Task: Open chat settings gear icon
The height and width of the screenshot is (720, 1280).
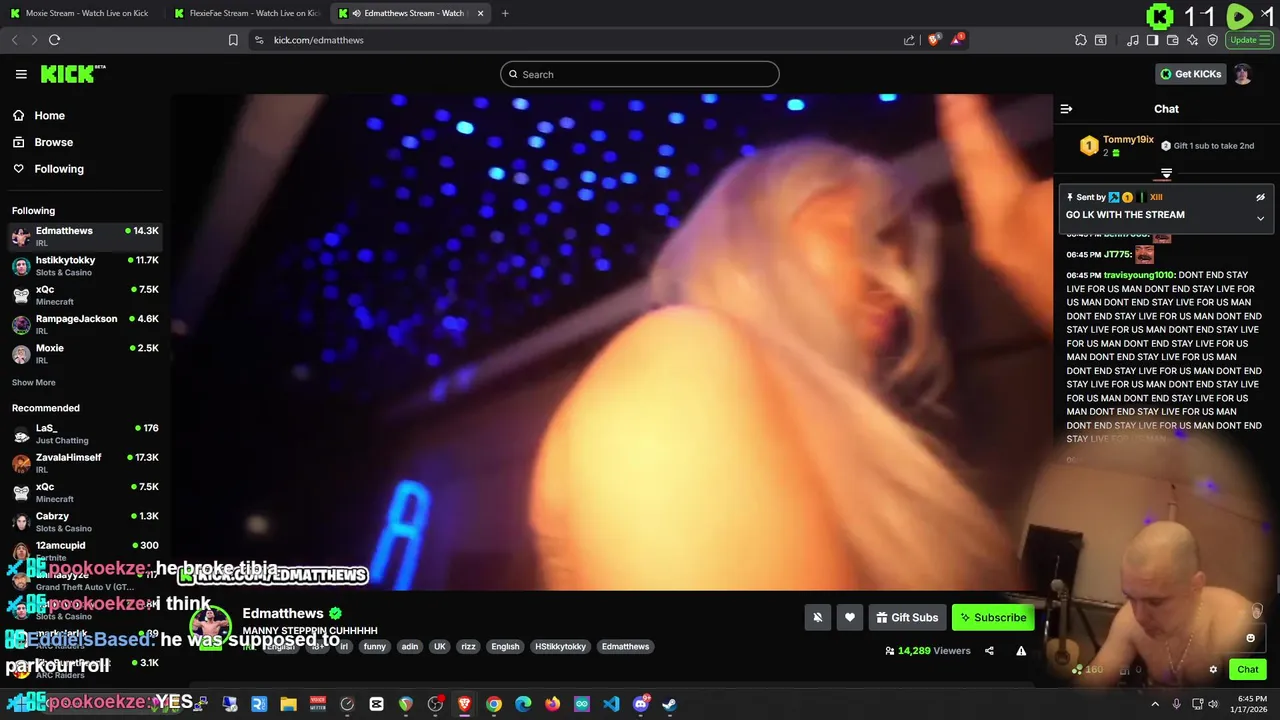Action: coord(1213,670)
